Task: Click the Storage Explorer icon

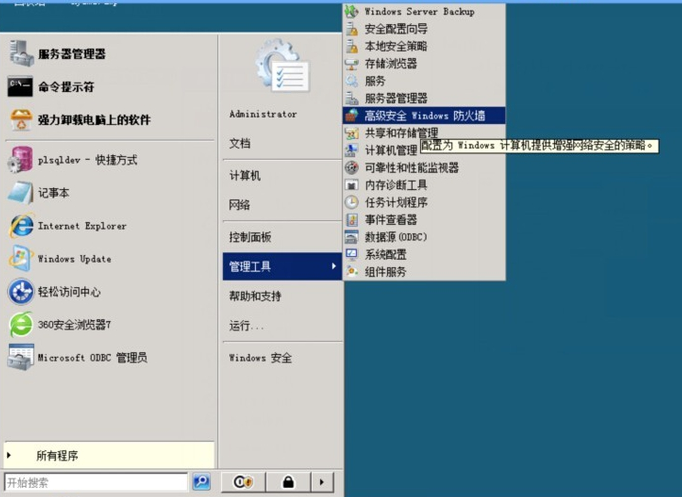Action: (351, 64)
